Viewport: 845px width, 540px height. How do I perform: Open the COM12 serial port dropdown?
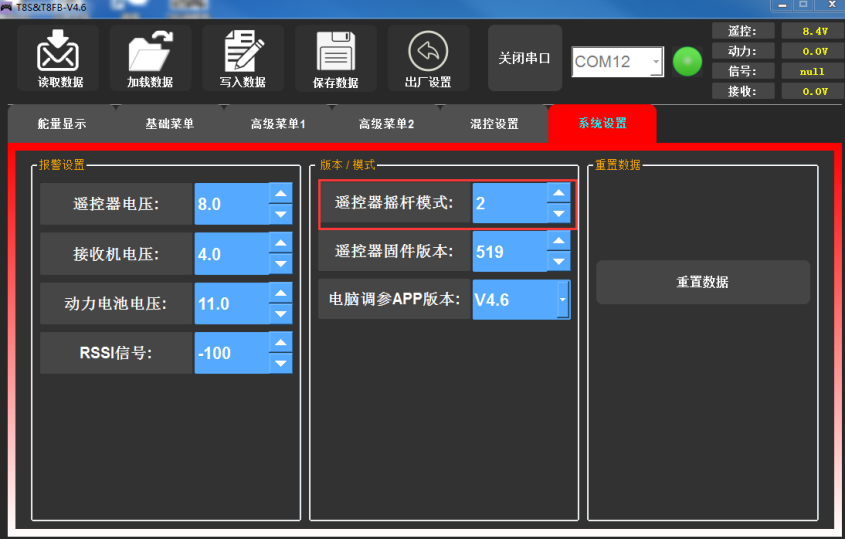[x=656, y=62]
